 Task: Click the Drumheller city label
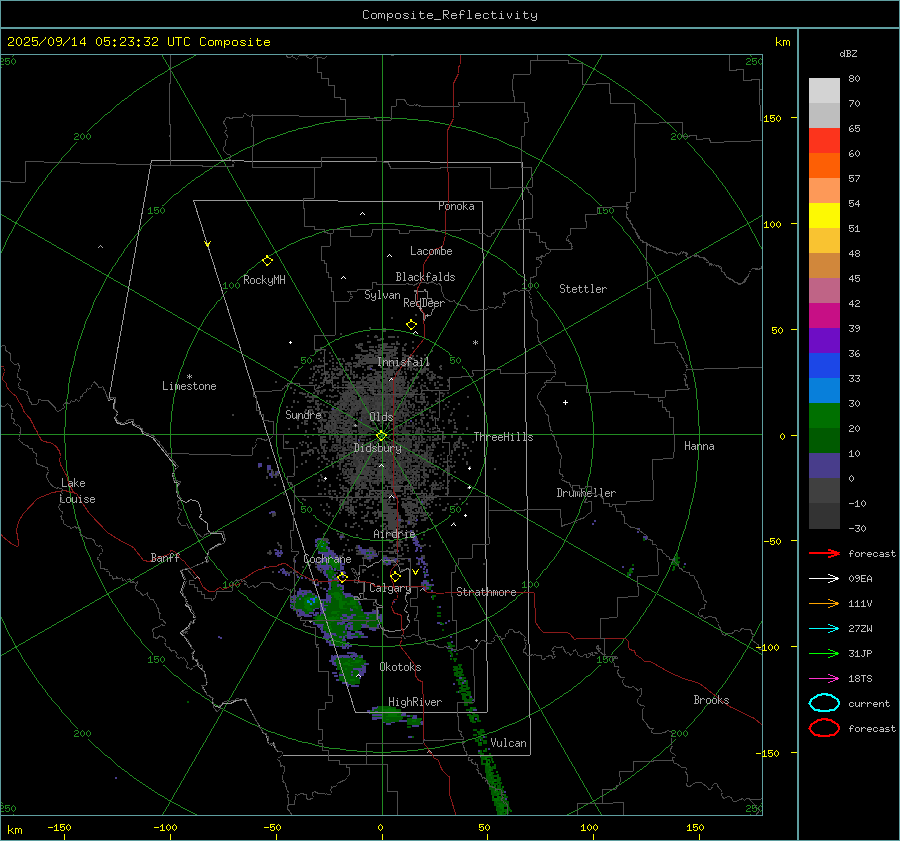(586, 493)
